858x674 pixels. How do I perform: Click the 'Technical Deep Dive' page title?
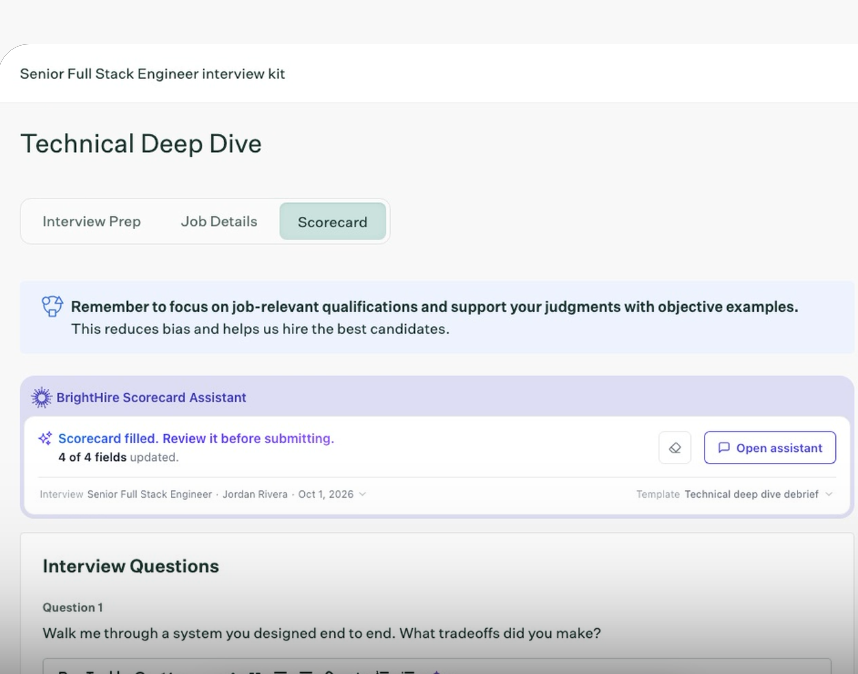click(x=141, y=144)
